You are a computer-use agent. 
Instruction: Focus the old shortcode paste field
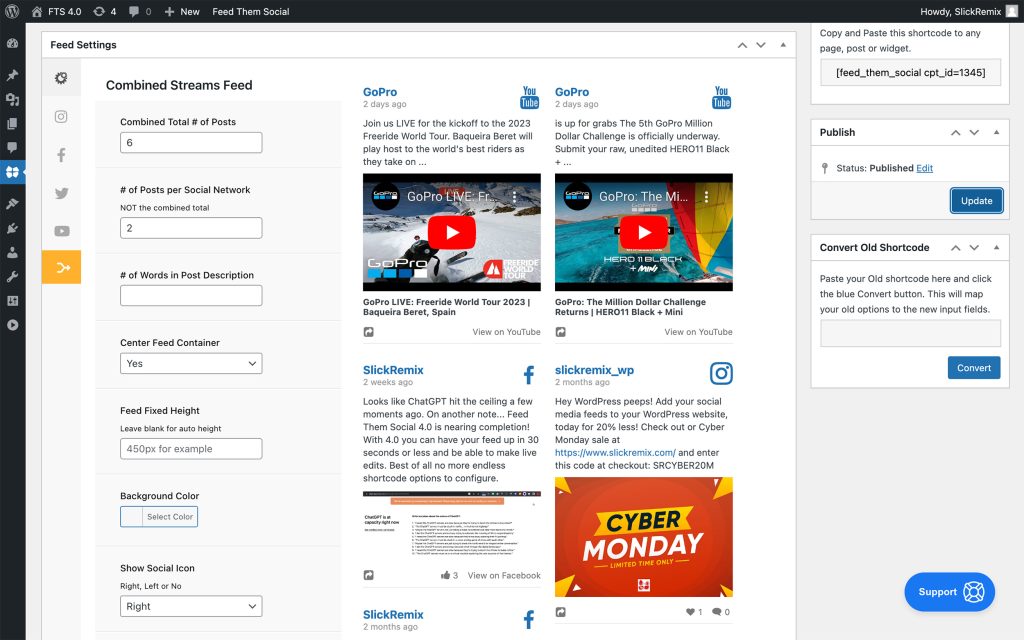(910, 333)
